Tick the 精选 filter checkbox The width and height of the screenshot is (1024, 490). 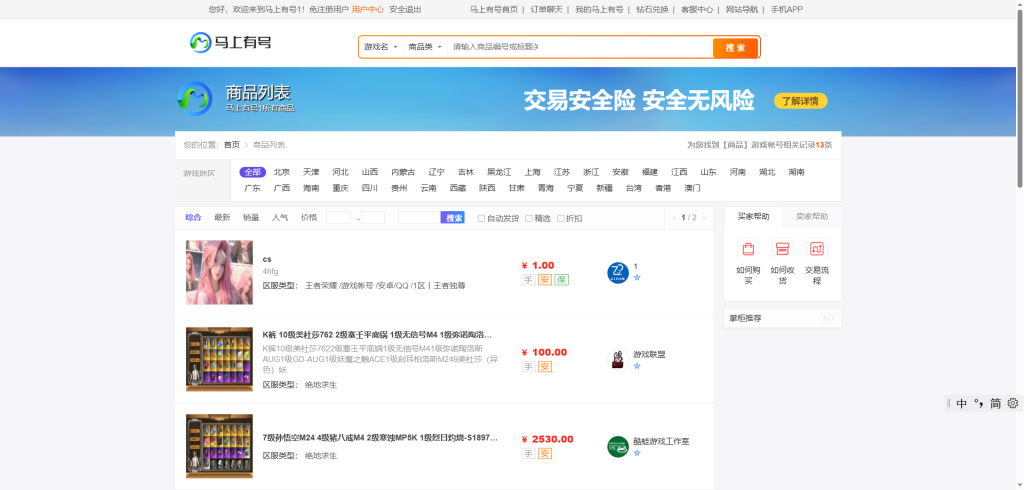[x=529, y=218]
